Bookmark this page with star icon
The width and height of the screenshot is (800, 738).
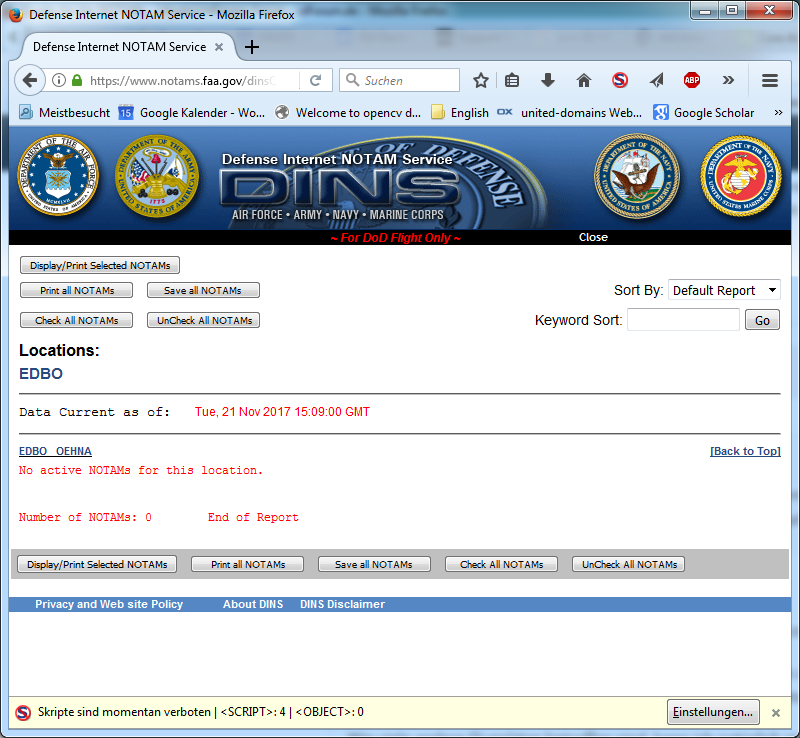pyautogui.click(x=481, y=80)
